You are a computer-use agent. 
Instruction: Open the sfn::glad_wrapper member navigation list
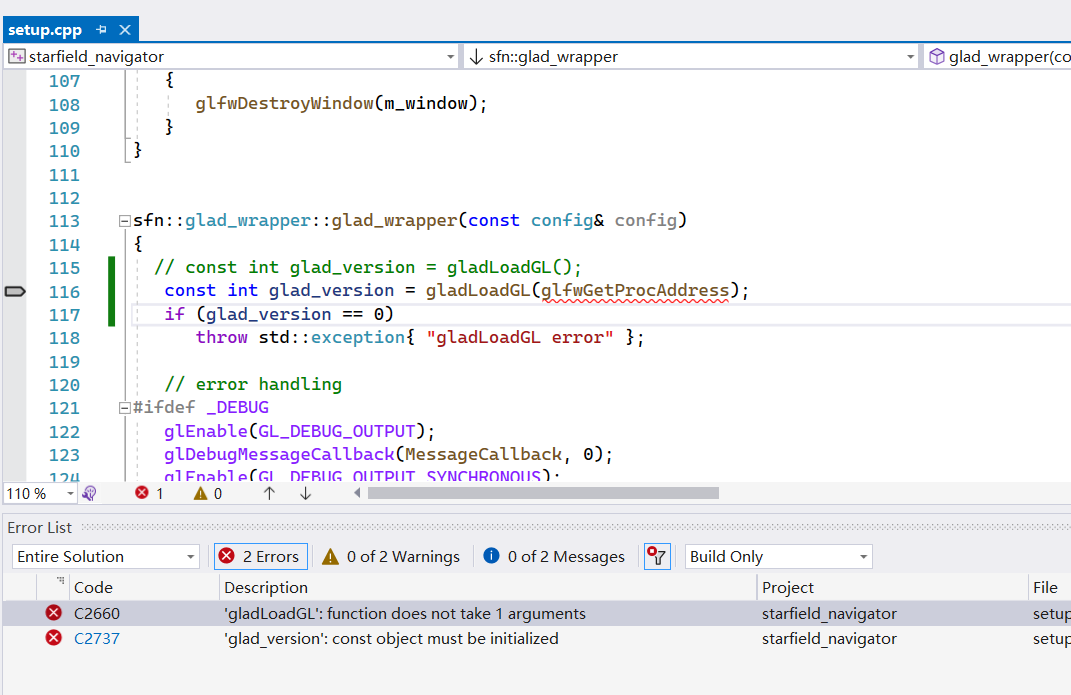[690, 56]
